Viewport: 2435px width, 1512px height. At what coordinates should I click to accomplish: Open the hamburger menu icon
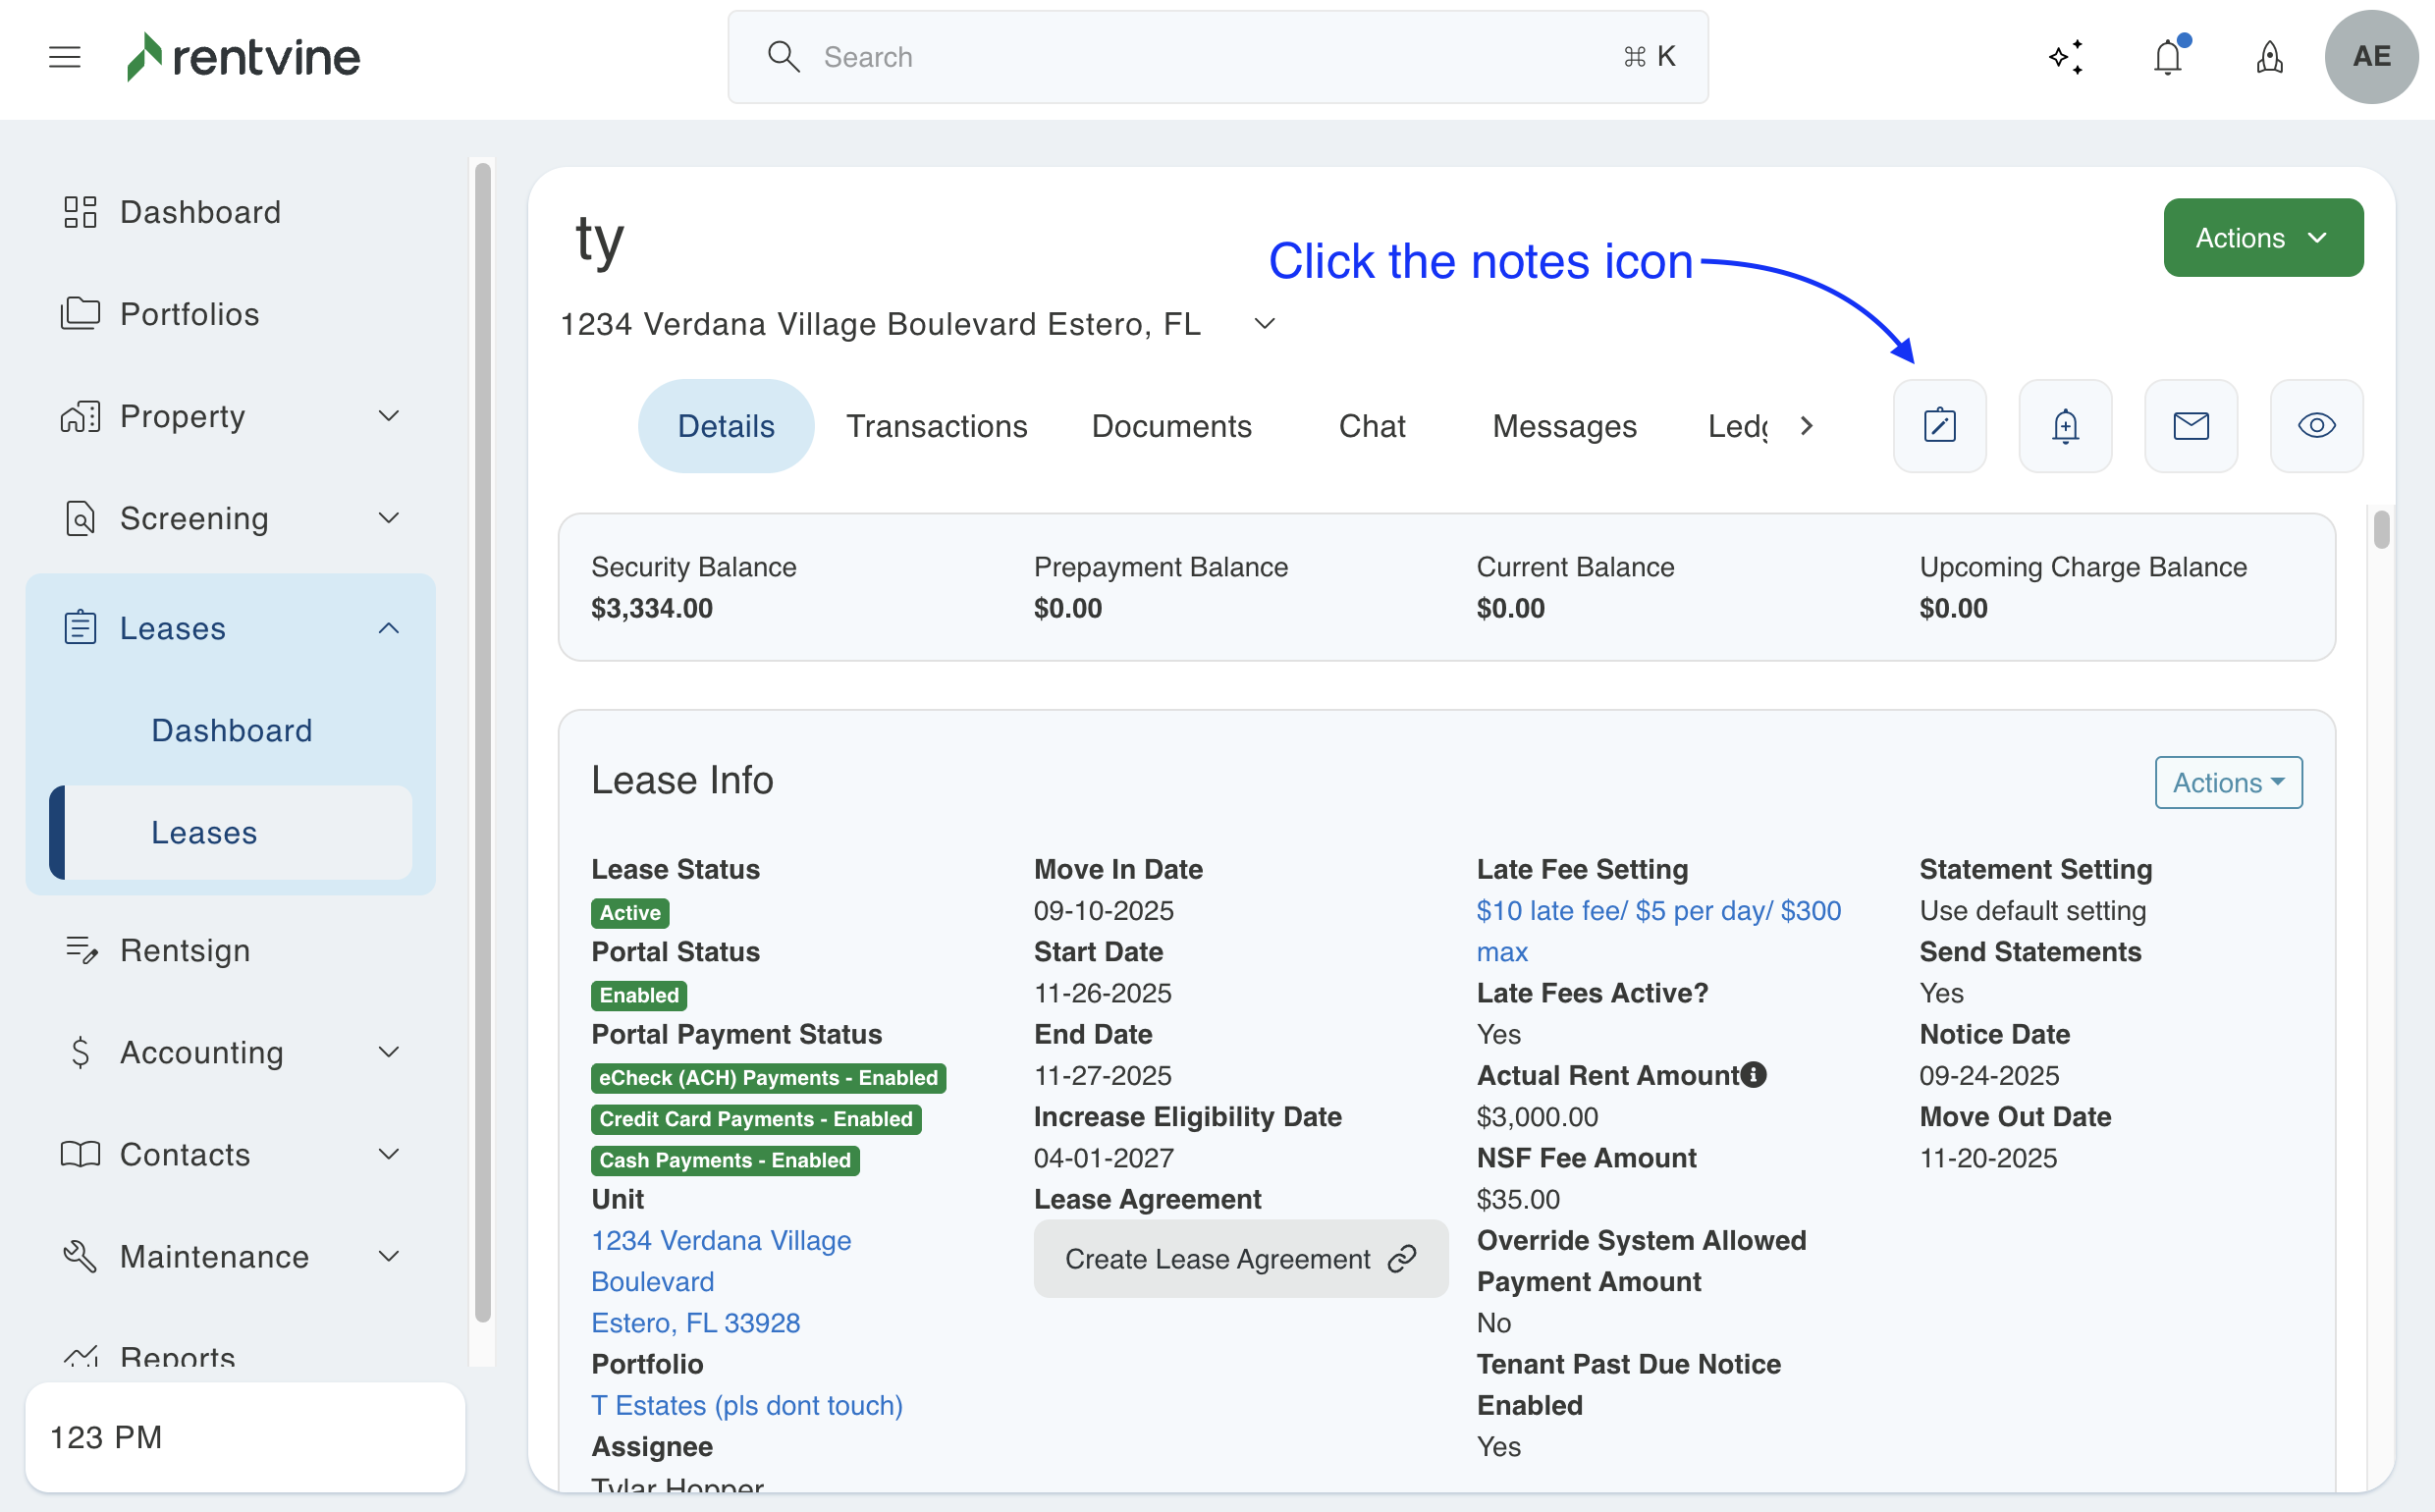(65, 57)
